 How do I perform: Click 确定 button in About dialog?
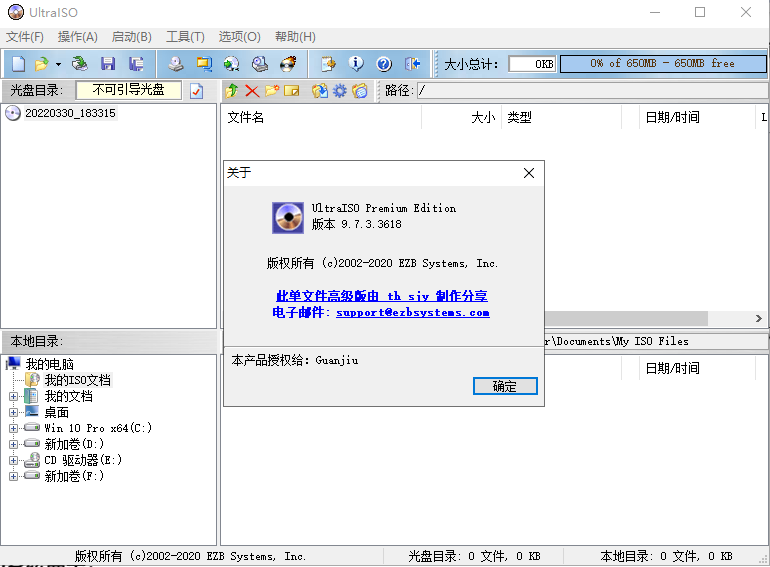[x=505, y=386]
